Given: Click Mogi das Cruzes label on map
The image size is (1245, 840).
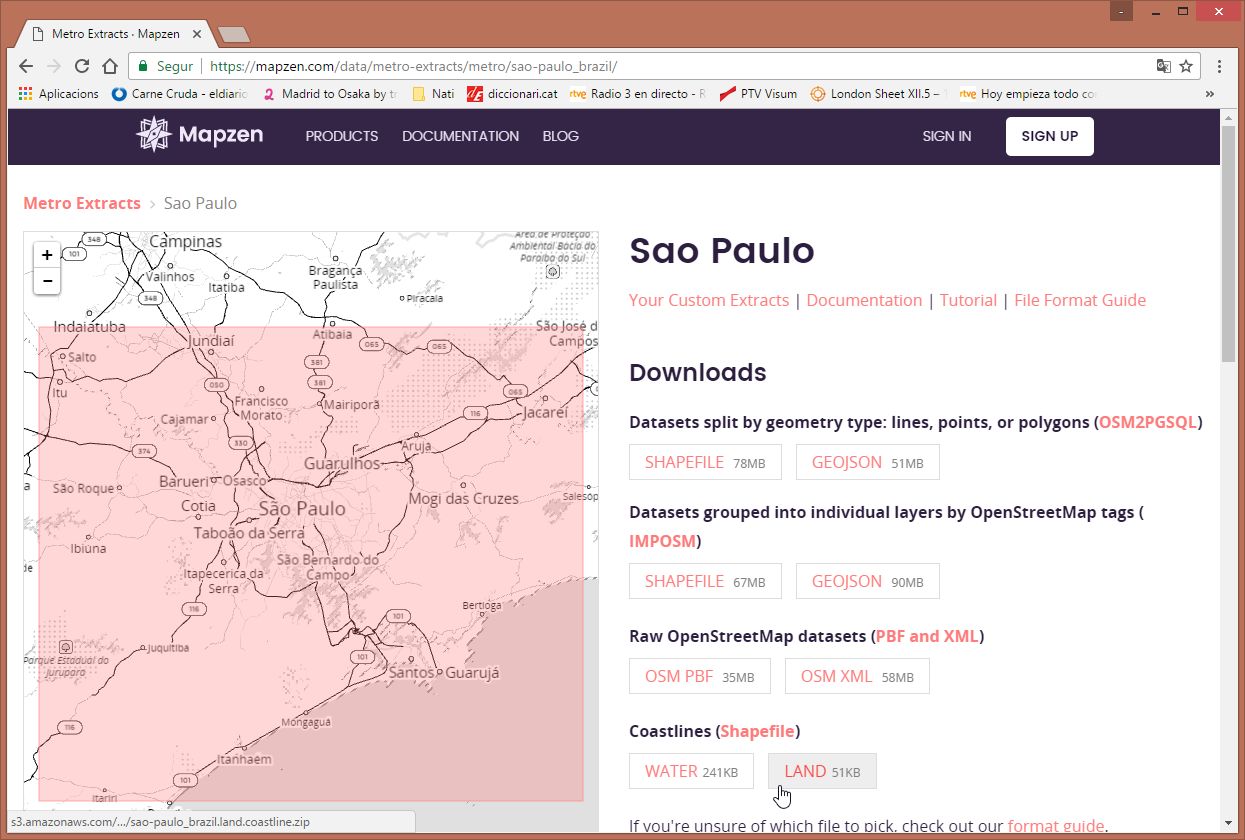Looking at the screenshot, I should coord(464,498).
